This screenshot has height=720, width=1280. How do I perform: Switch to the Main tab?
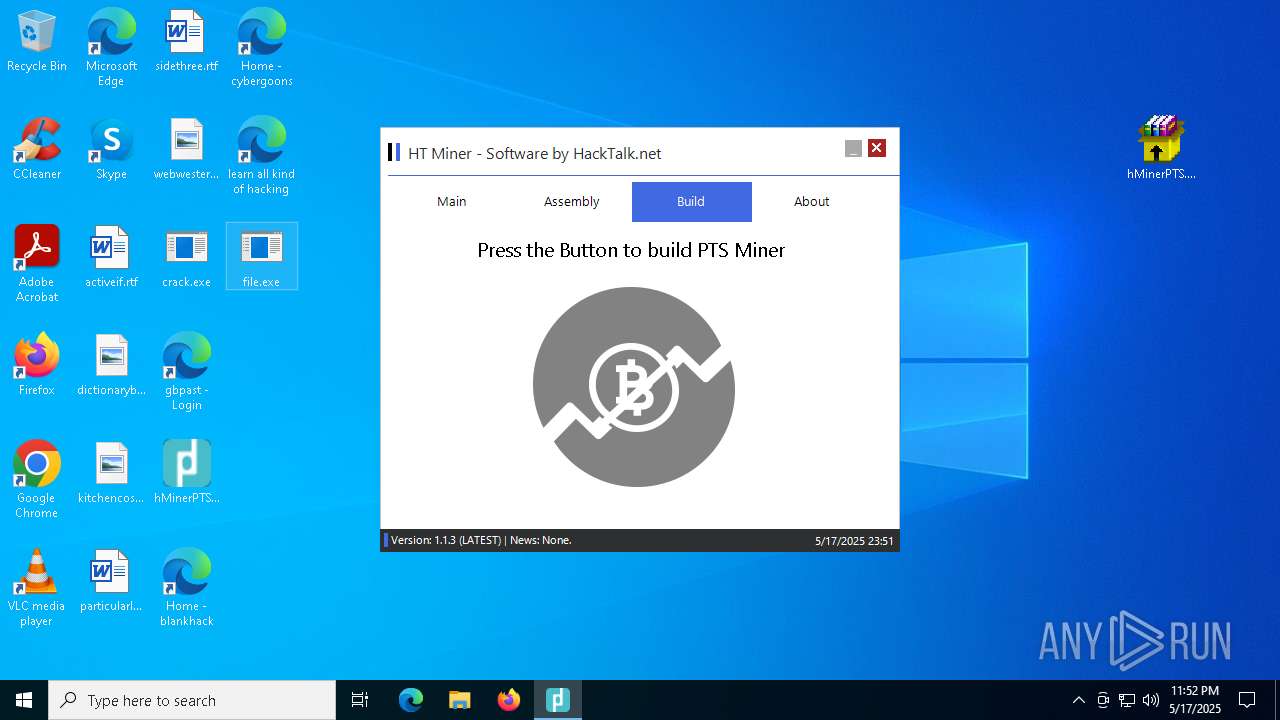click(452, 202)
